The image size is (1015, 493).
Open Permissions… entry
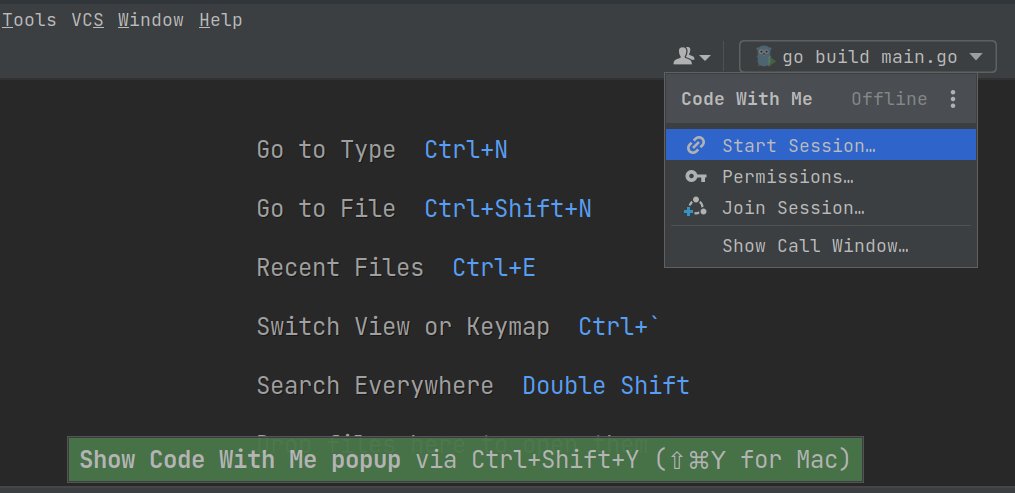tap(821, 176)
